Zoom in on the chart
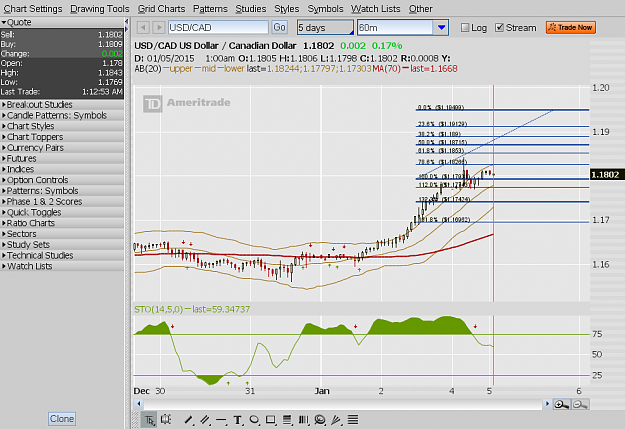 coord(562,405)
